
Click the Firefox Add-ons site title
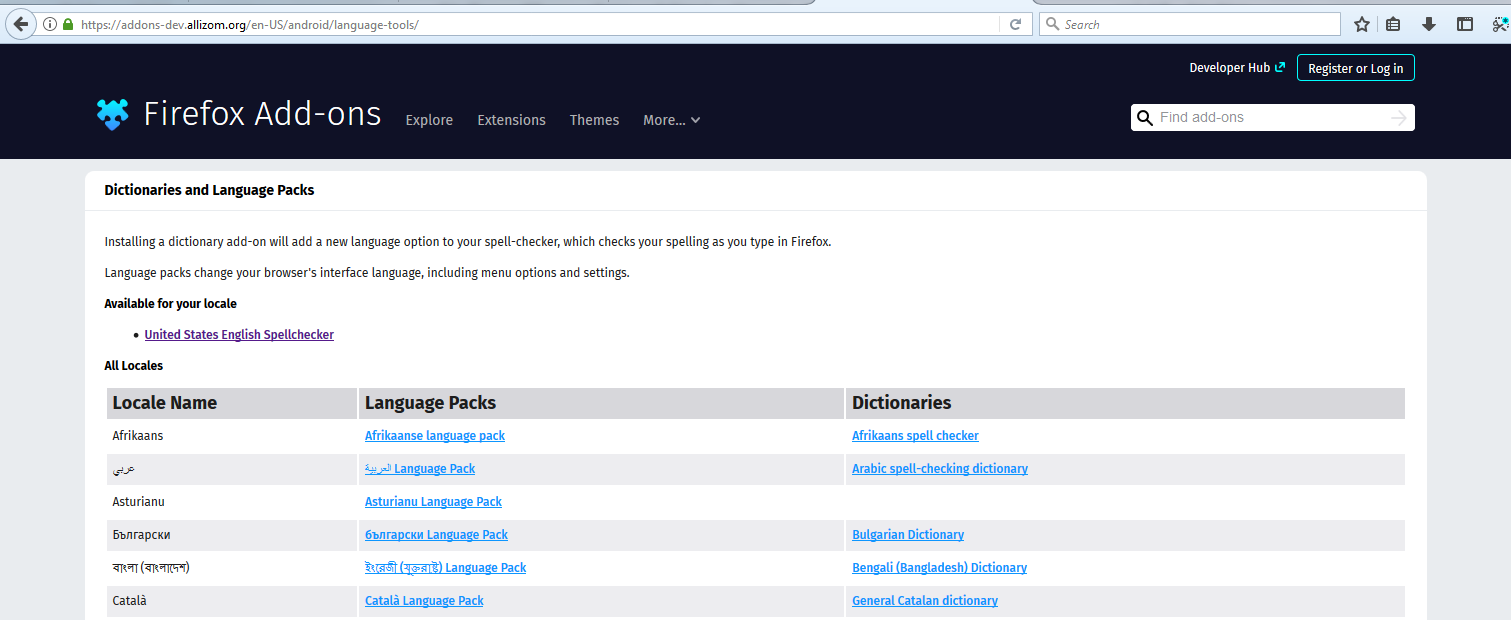(x=262, y=114)
